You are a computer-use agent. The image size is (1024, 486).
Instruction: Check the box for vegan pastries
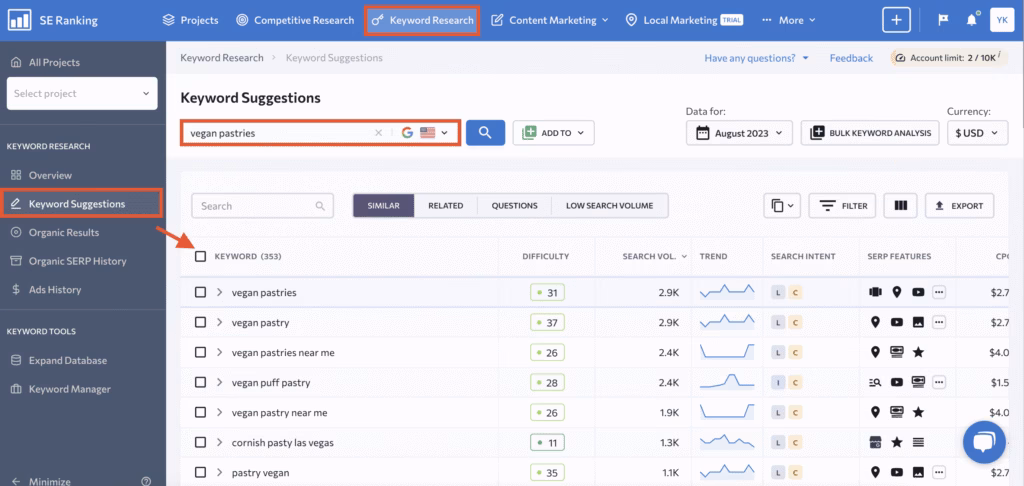201,292
